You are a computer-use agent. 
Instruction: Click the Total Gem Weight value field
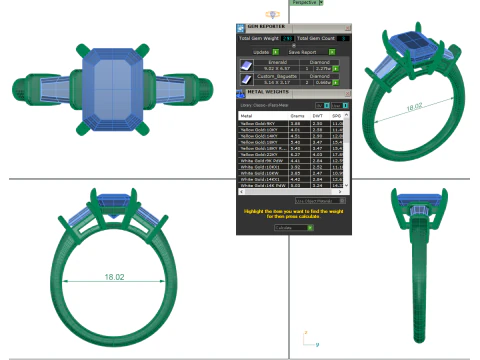click(287, 38)
